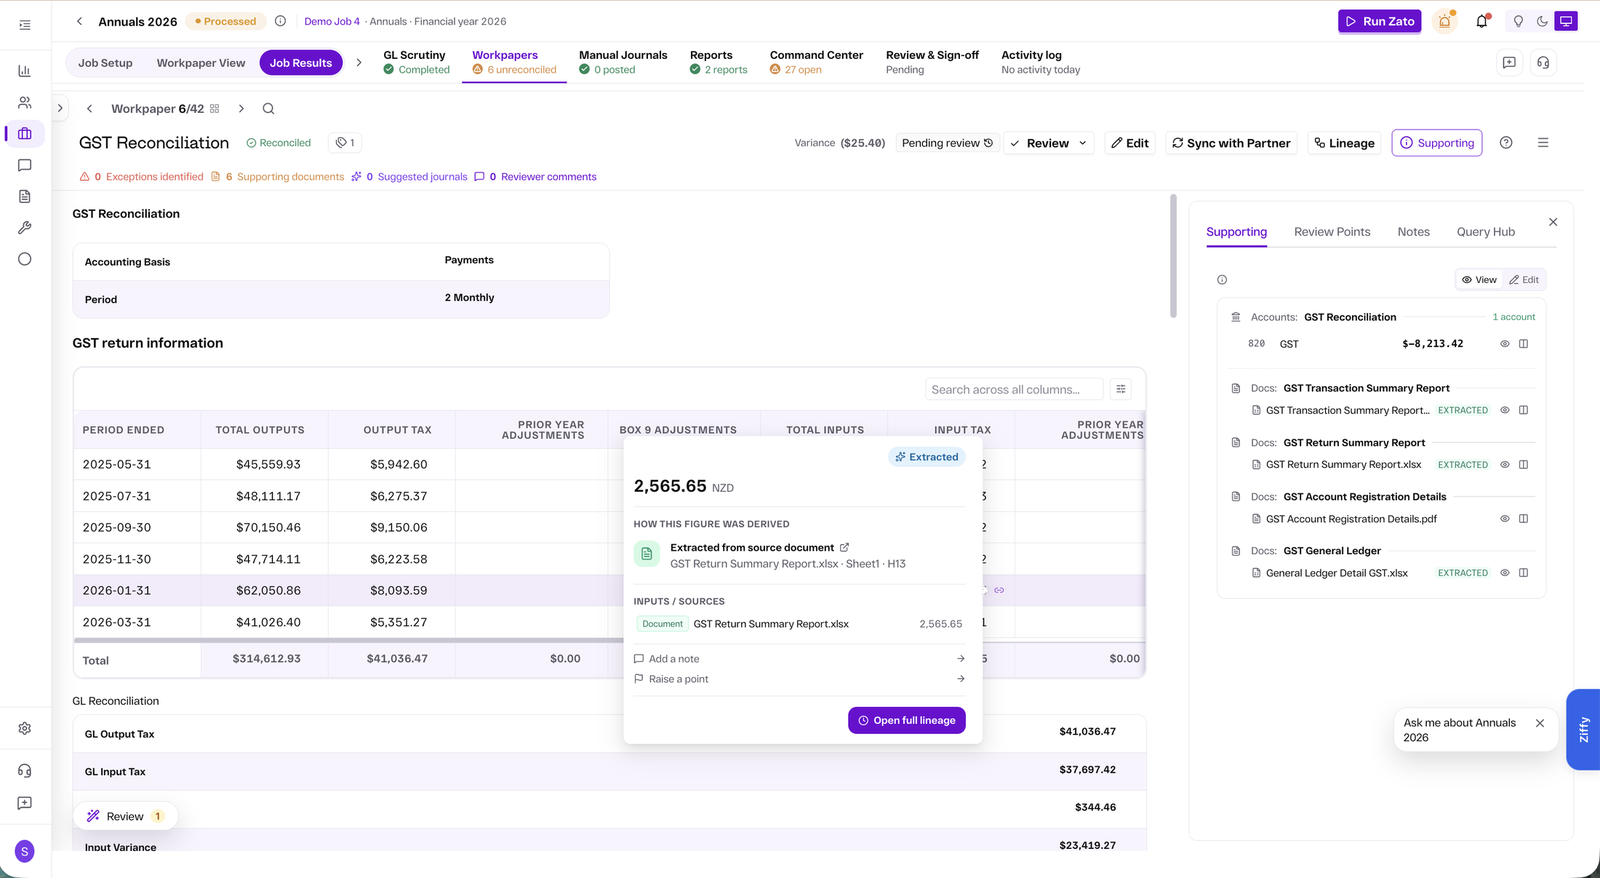Viewport: 1600px width, 878px height.
Task: Open the help question mark icon
Action: coord(1506,143)
